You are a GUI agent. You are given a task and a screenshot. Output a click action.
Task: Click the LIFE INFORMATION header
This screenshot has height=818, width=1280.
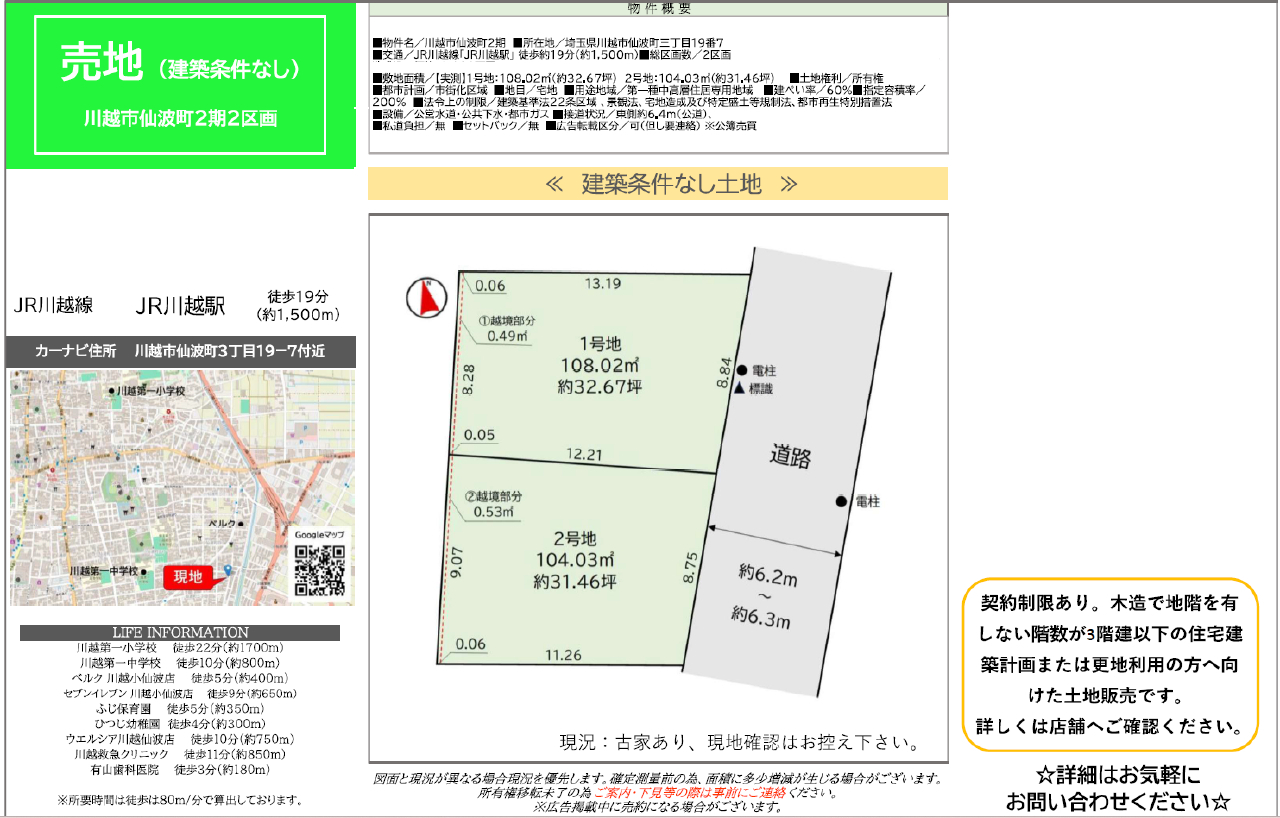pyautogui.click(x=180, y=633)
